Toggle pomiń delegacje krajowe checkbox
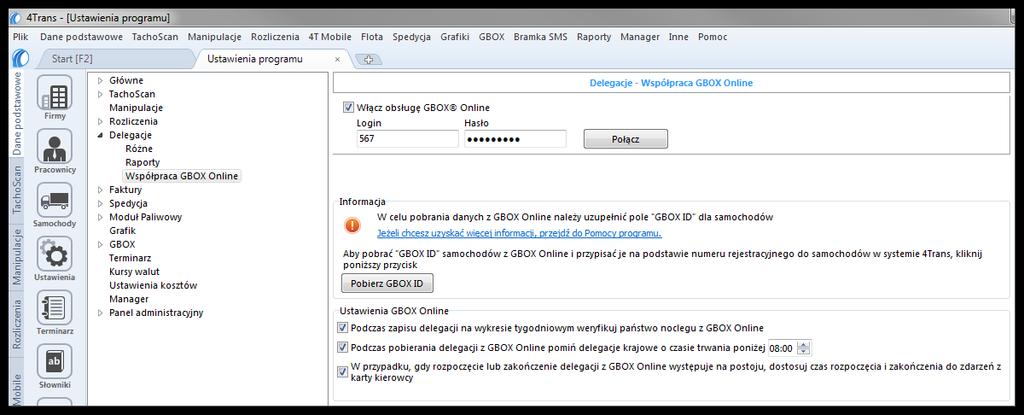The height and width of the screenshot is (415, 1024). pos(342,347)
